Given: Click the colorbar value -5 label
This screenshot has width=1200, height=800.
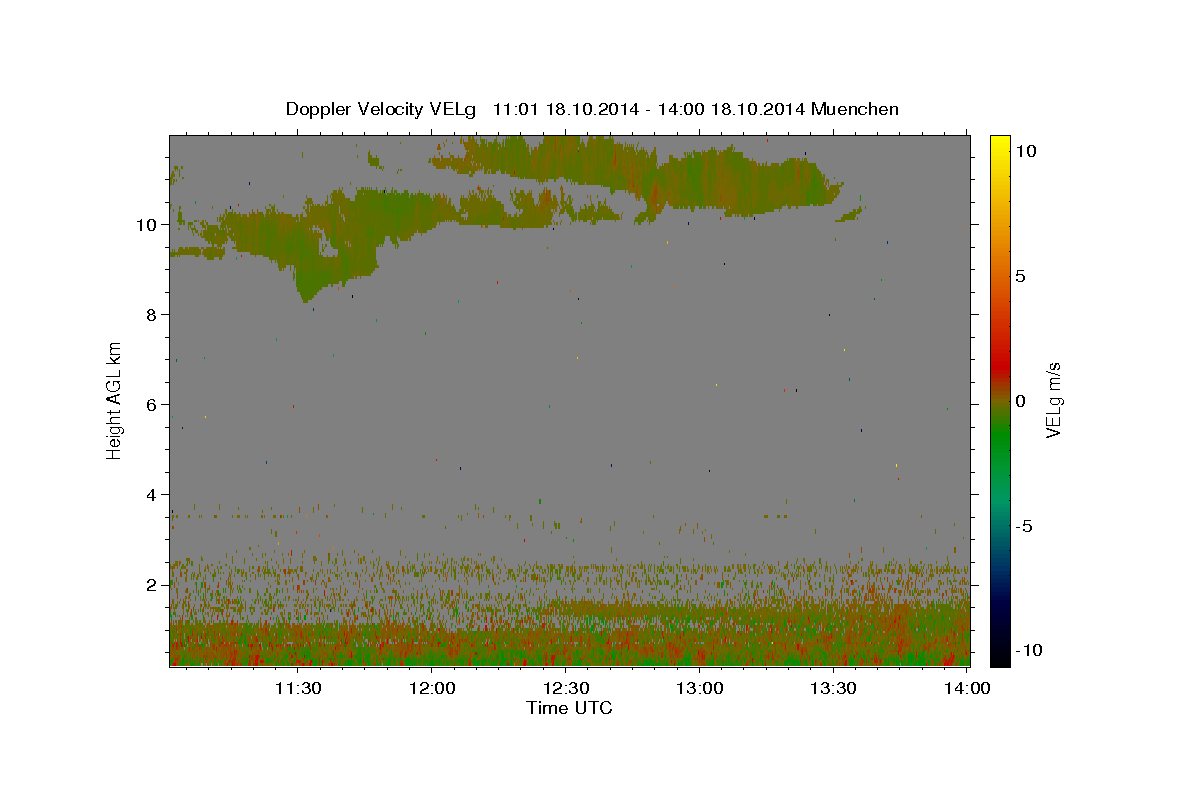Looking at the screenshot, I should tap(1024, 526).
